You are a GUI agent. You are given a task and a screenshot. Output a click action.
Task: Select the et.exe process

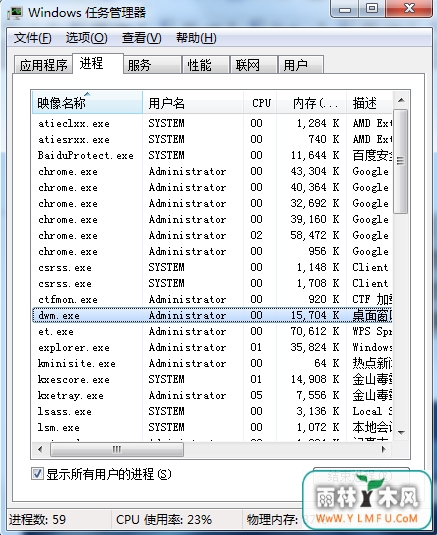point(212,331)
